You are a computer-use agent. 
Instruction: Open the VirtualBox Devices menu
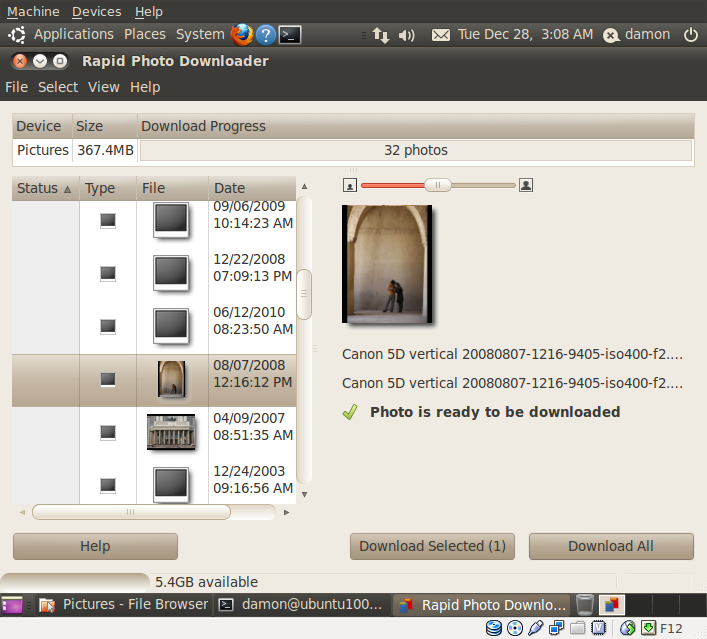[x=96, y=11]
